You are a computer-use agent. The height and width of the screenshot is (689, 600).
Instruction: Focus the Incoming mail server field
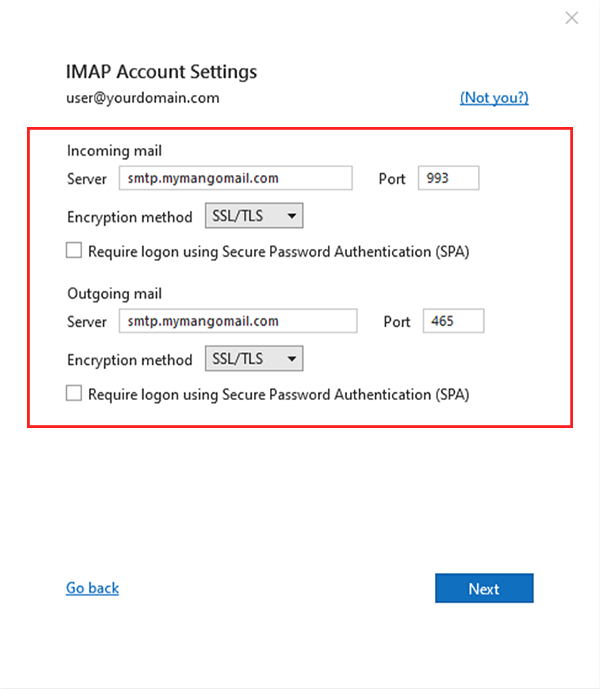point(236,178)
